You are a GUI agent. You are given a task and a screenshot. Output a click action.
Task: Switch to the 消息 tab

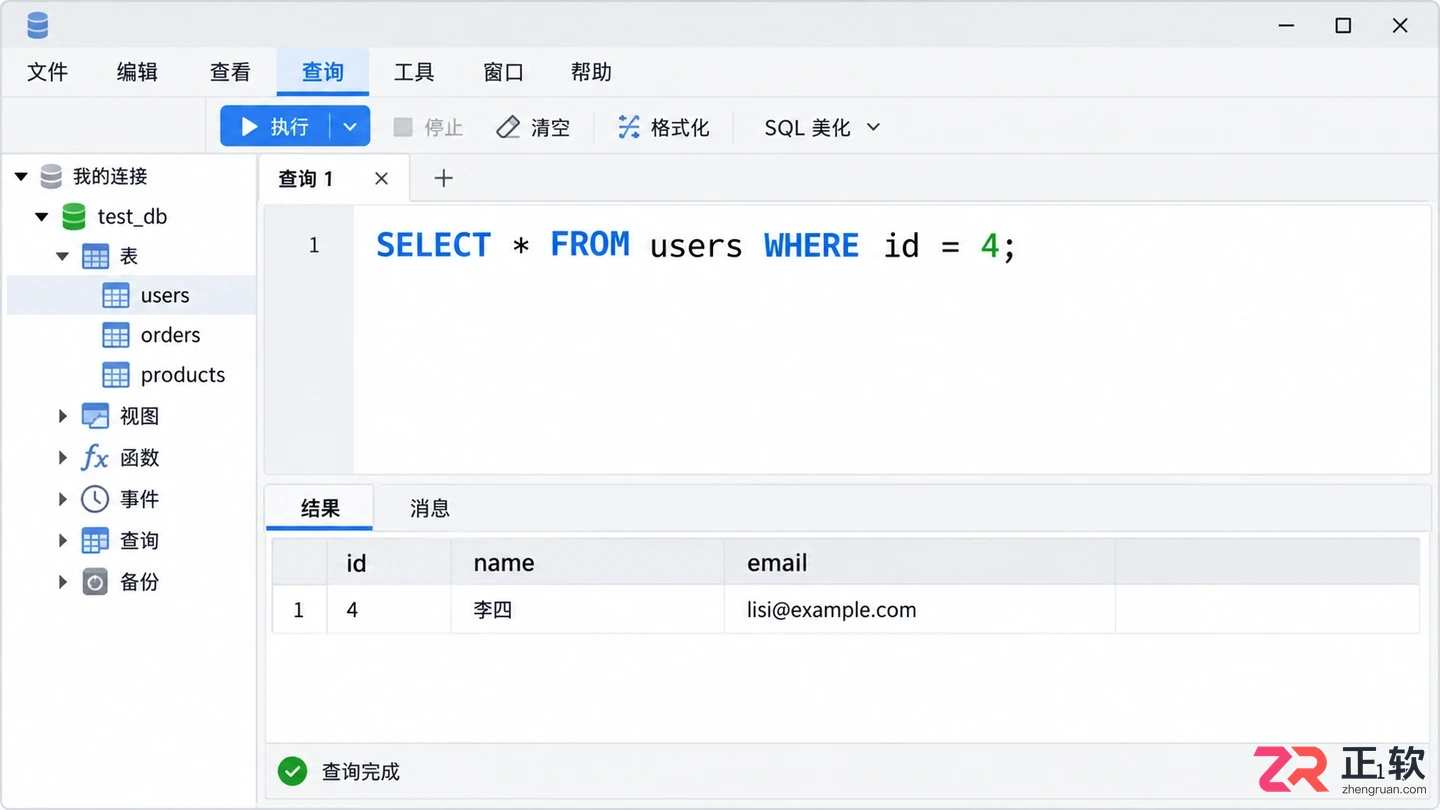430,508
